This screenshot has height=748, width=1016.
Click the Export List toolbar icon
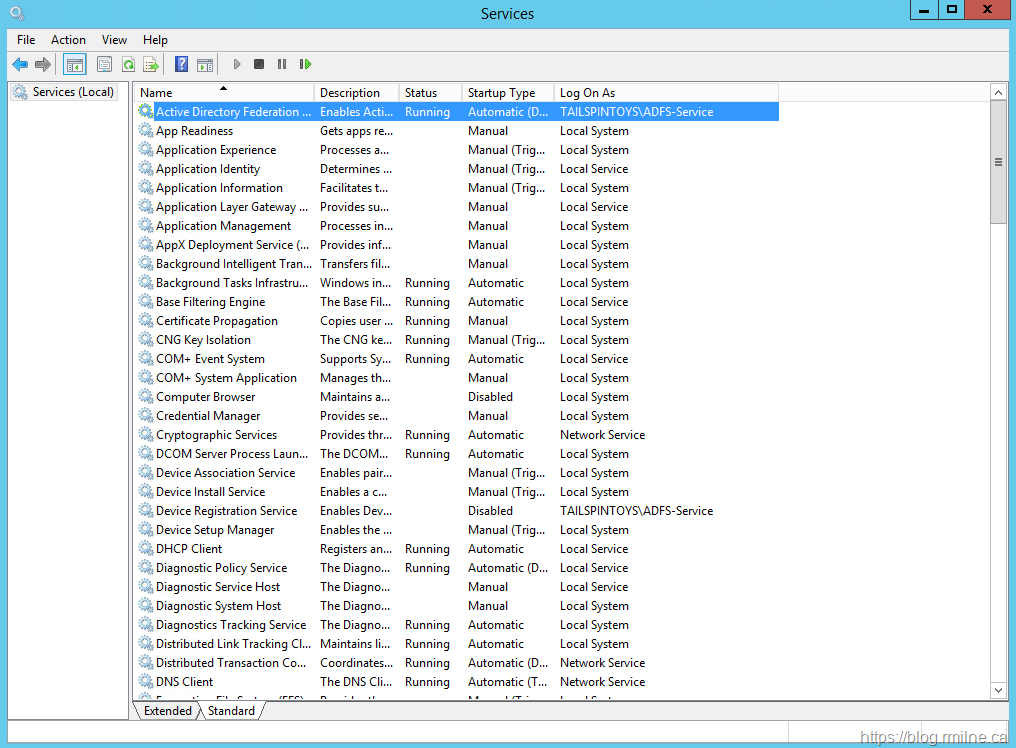(x=151, y=65)
